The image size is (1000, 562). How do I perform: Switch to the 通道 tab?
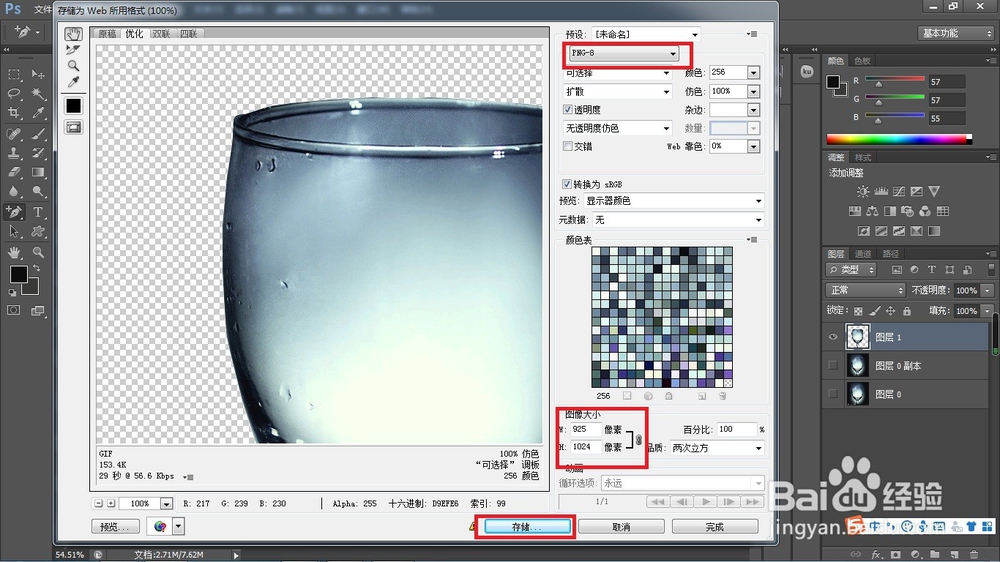(x=863, y=254)
